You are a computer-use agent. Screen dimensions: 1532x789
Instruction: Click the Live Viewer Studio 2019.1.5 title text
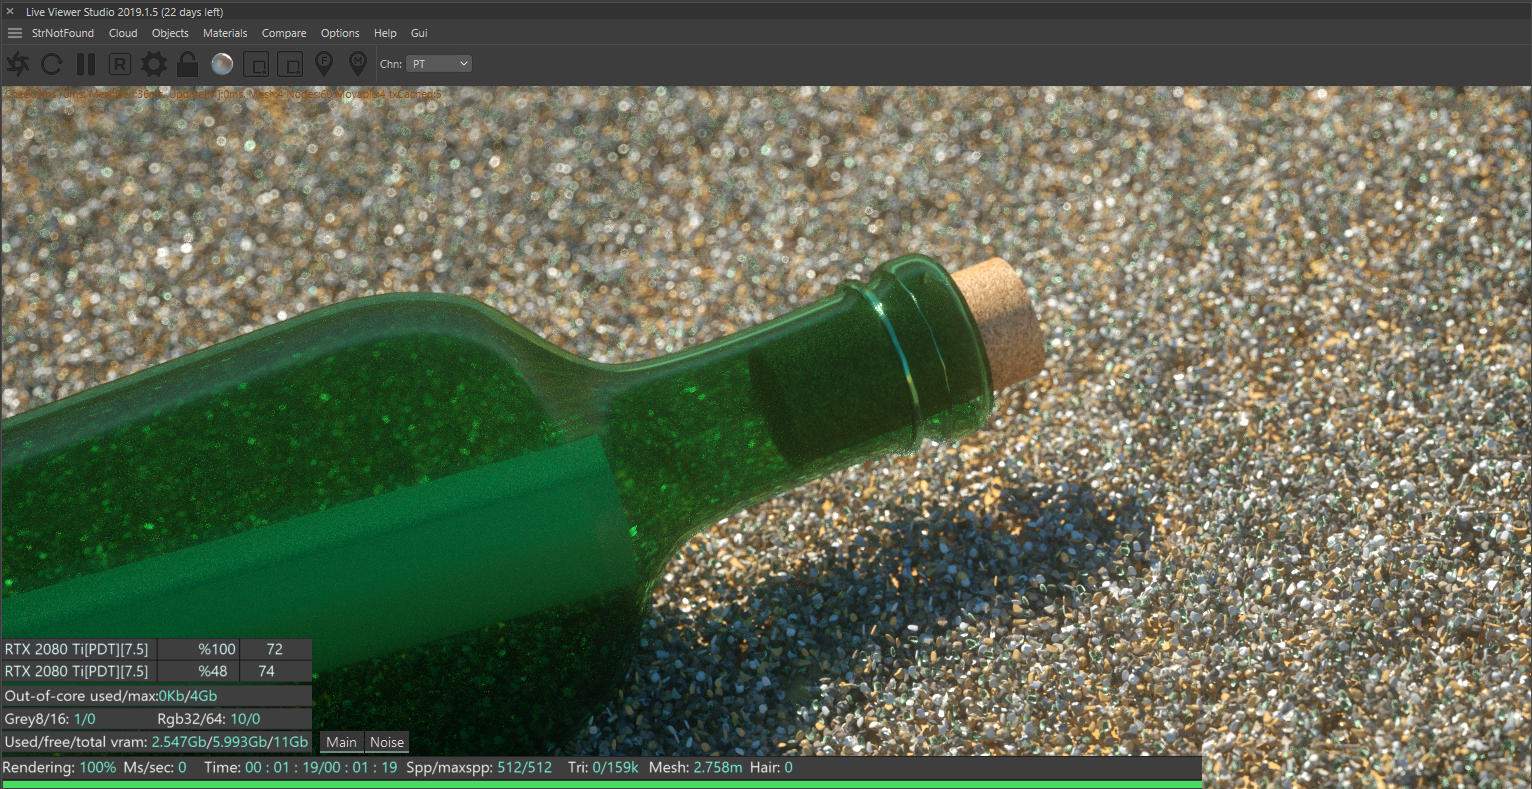tap(125, 12)
